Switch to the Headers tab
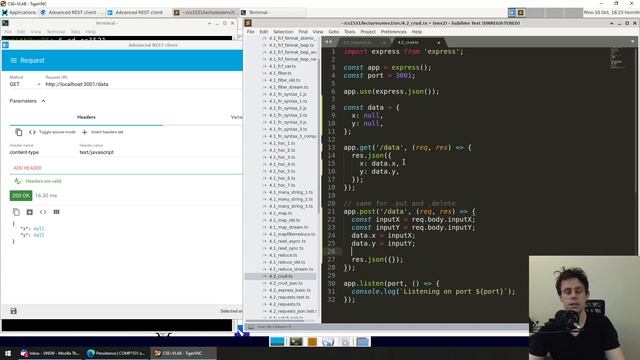The height and width of the screenshot is (360, 640). point(86,117)
